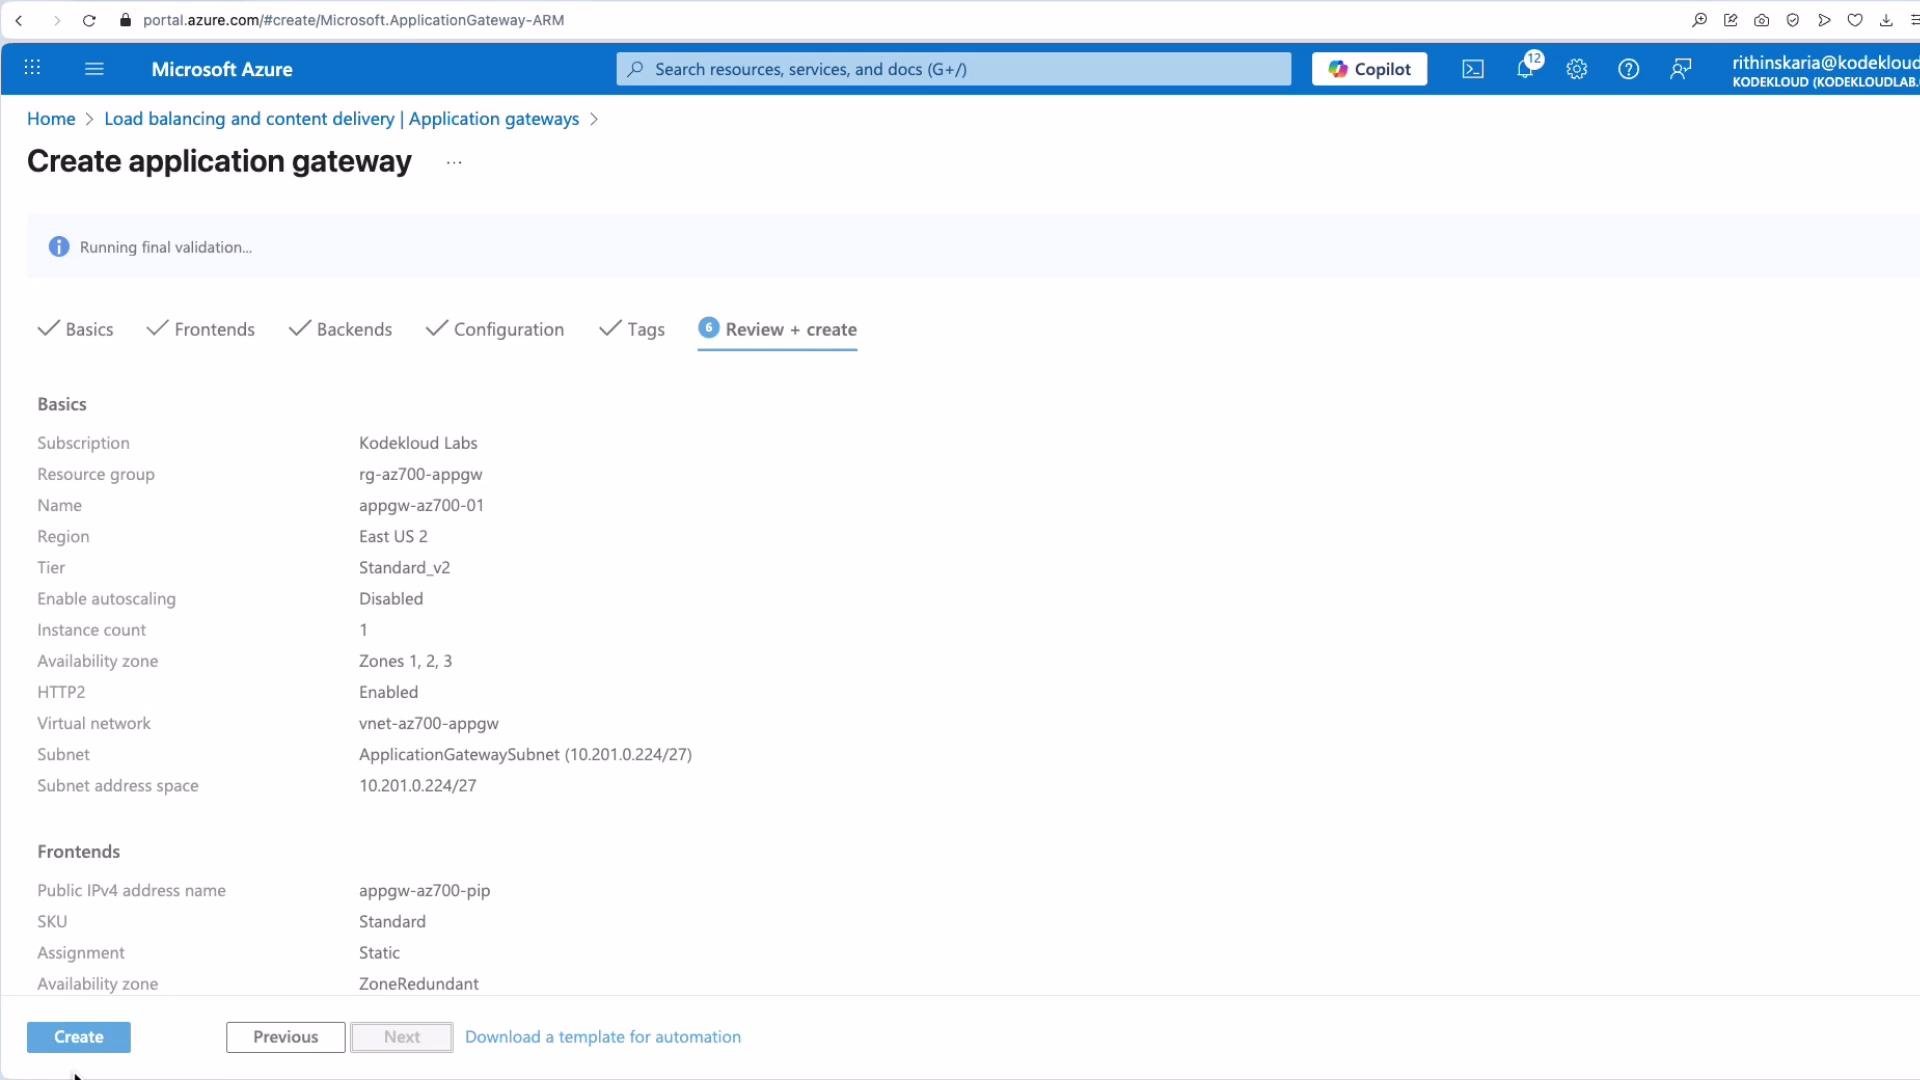Click the ZoneRedundant value
This screenshot has height=1080, width=1920.
tap(419, 984)
